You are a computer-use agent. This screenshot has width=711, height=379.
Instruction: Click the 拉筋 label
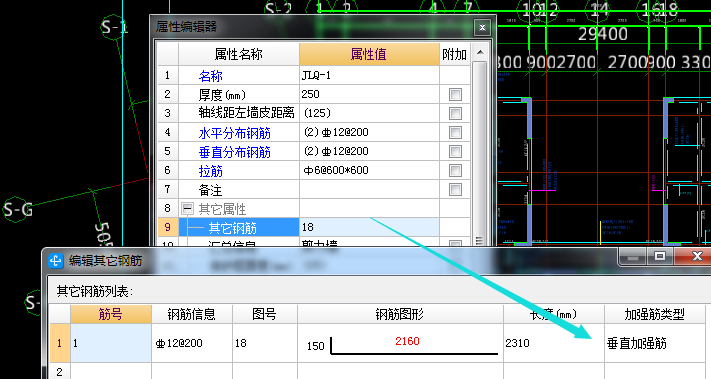(211, 171)
